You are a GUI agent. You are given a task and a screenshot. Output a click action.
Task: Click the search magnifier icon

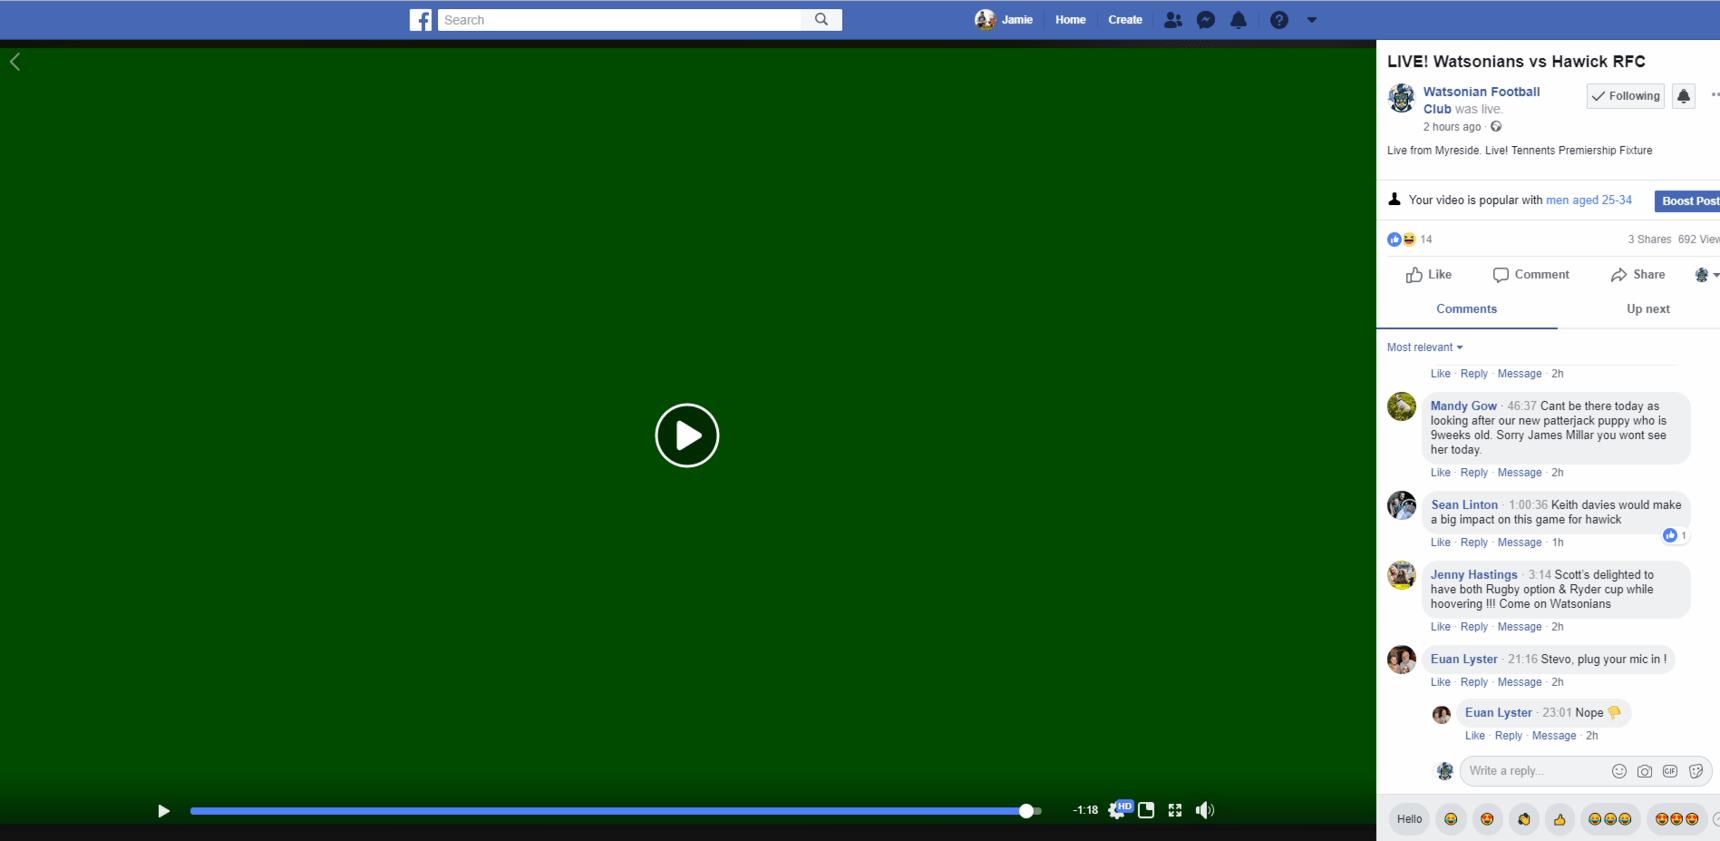(821, 20)
